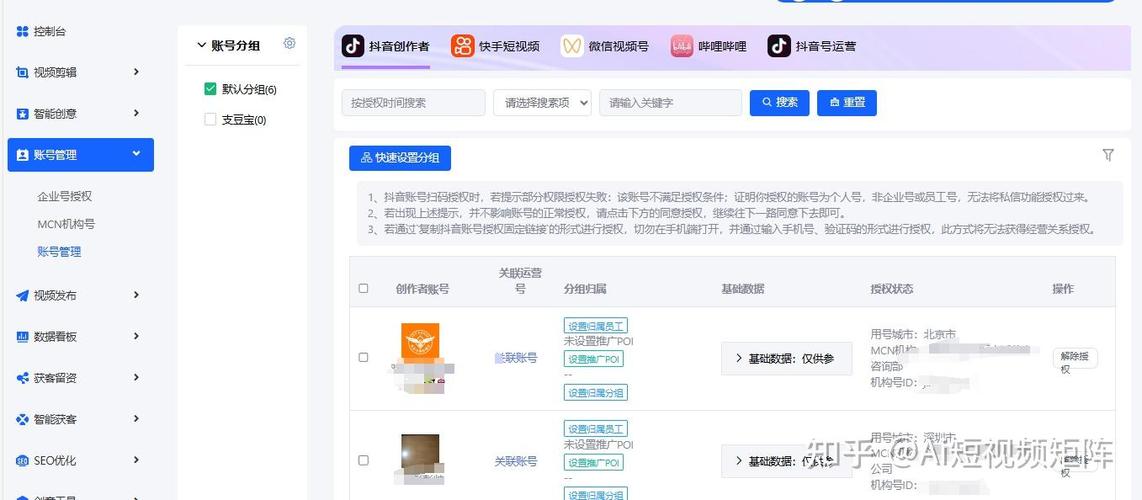Click the 快速设置分组 button
The image size is (1142, 500).
pos(400,158)
